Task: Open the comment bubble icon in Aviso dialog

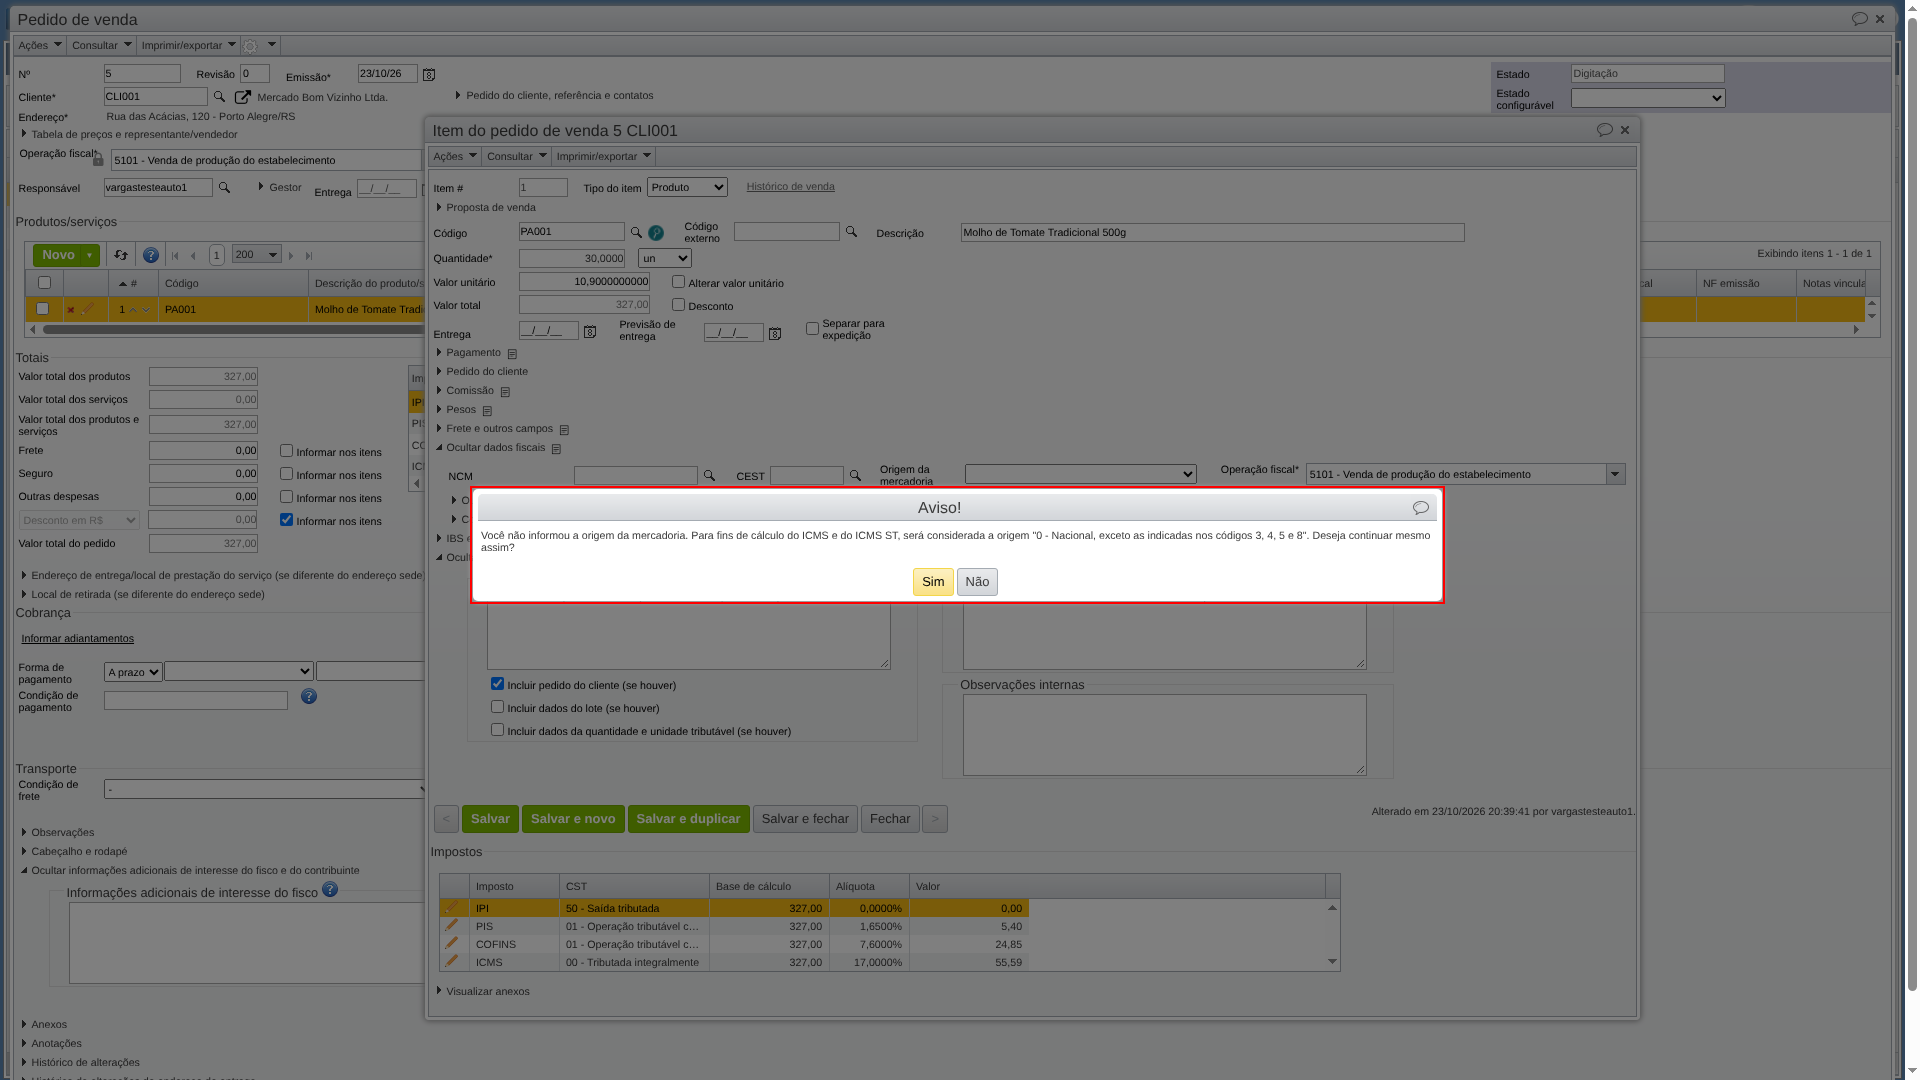Action: [x=1420, y=508]
